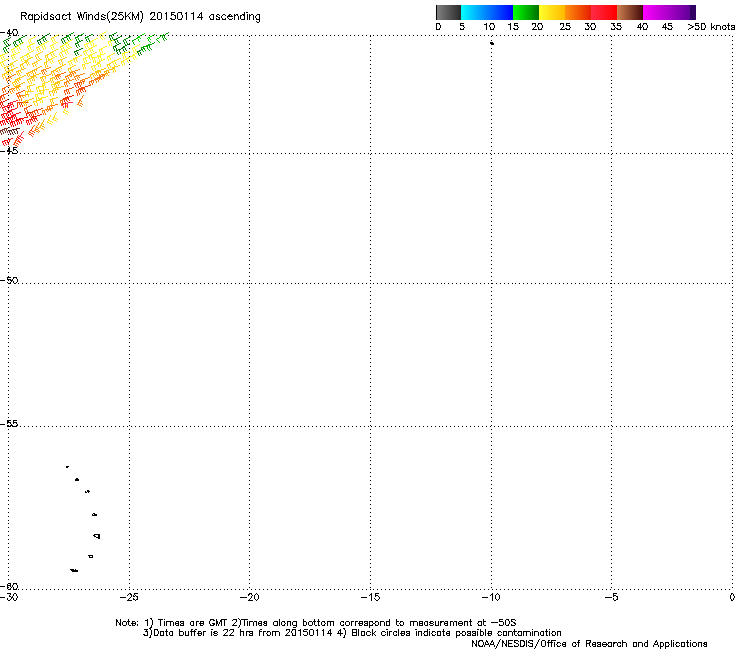Click the cyan-blue 5-15 knots color segment
Image resolution: width=740 pixels, height=650 pixels.
487,12
